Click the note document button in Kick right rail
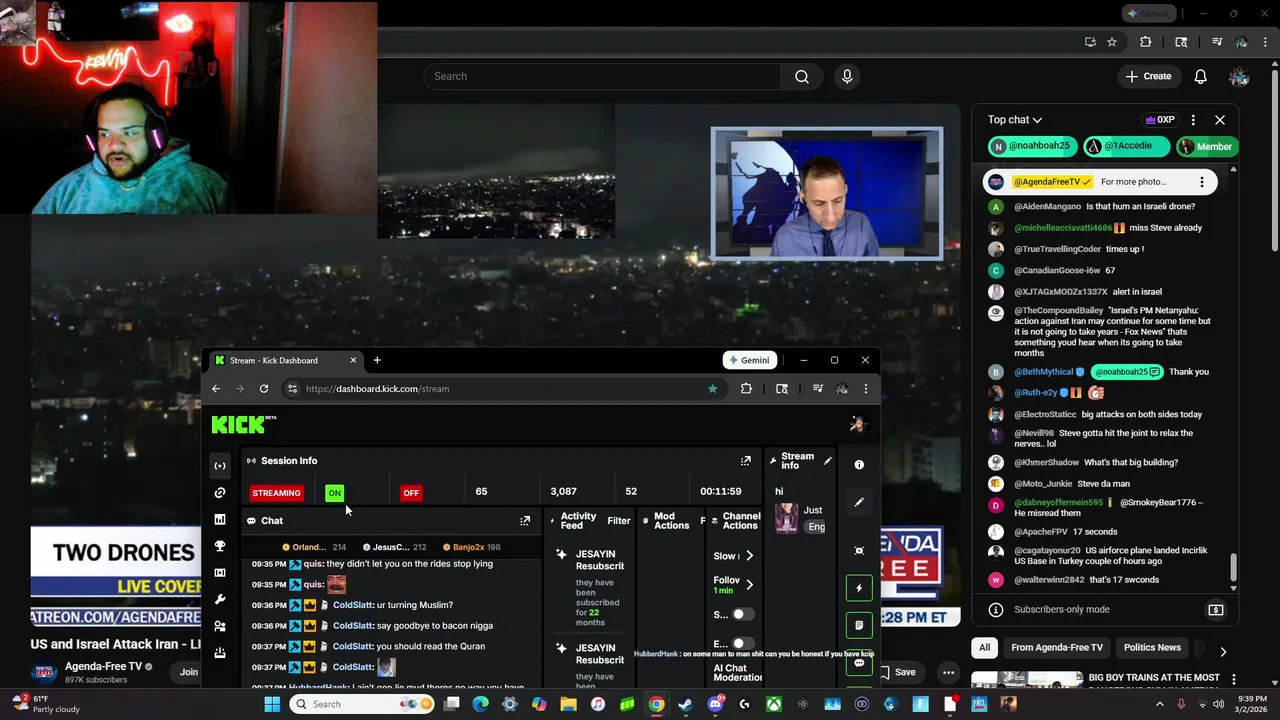The width and height of the screenshot is (1280, 720). 859,625
